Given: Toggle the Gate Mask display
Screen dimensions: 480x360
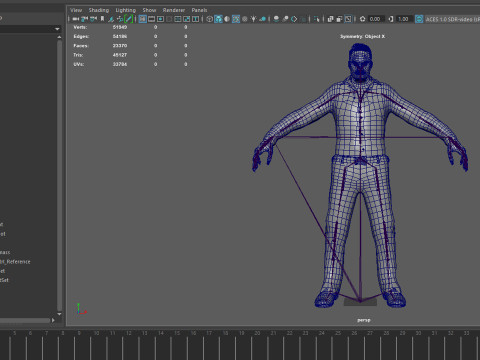Looking at the screenshot, I should (x=169, y=19).
